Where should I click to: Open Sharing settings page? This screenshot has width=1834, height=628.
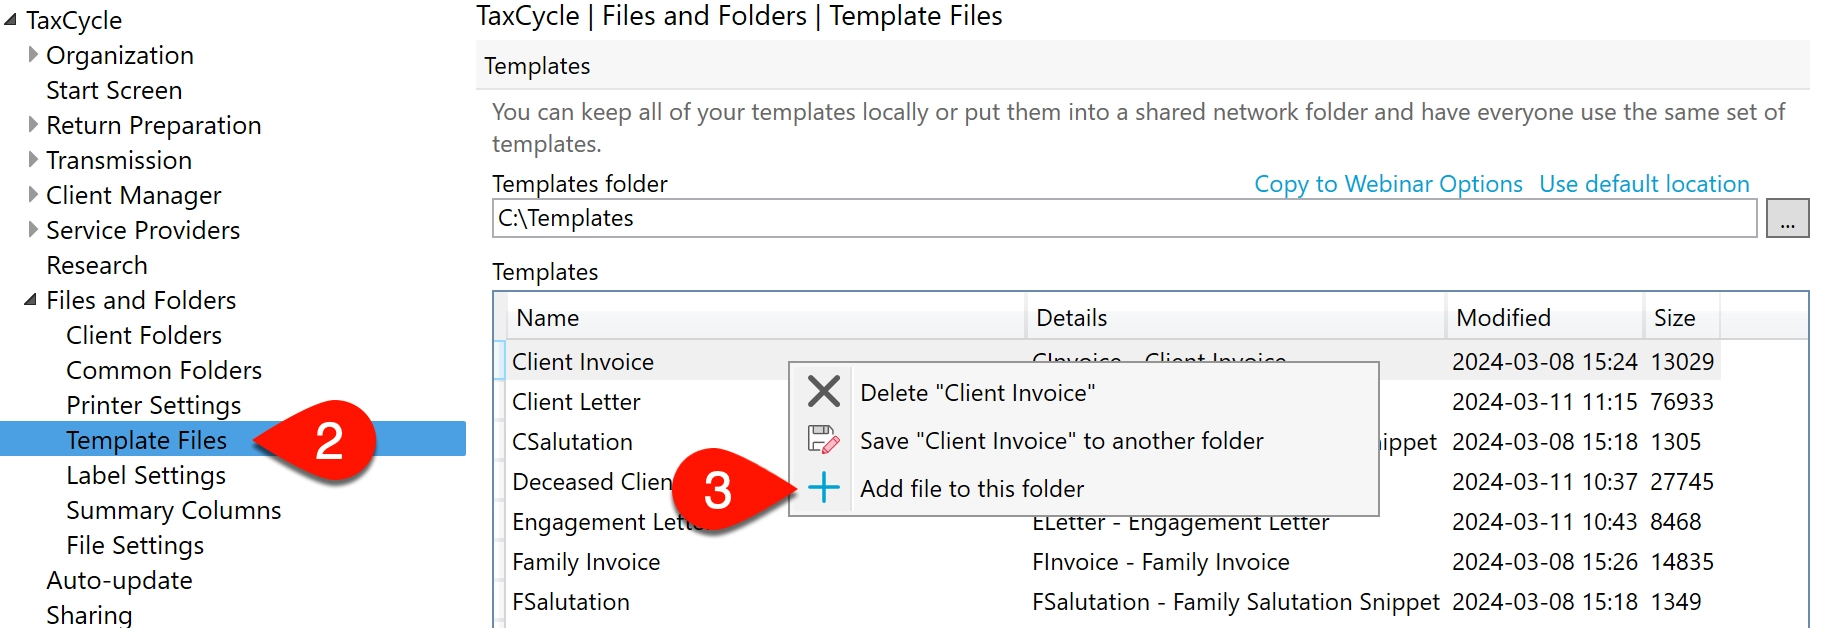pyautogui.click(x=89, y=614)
